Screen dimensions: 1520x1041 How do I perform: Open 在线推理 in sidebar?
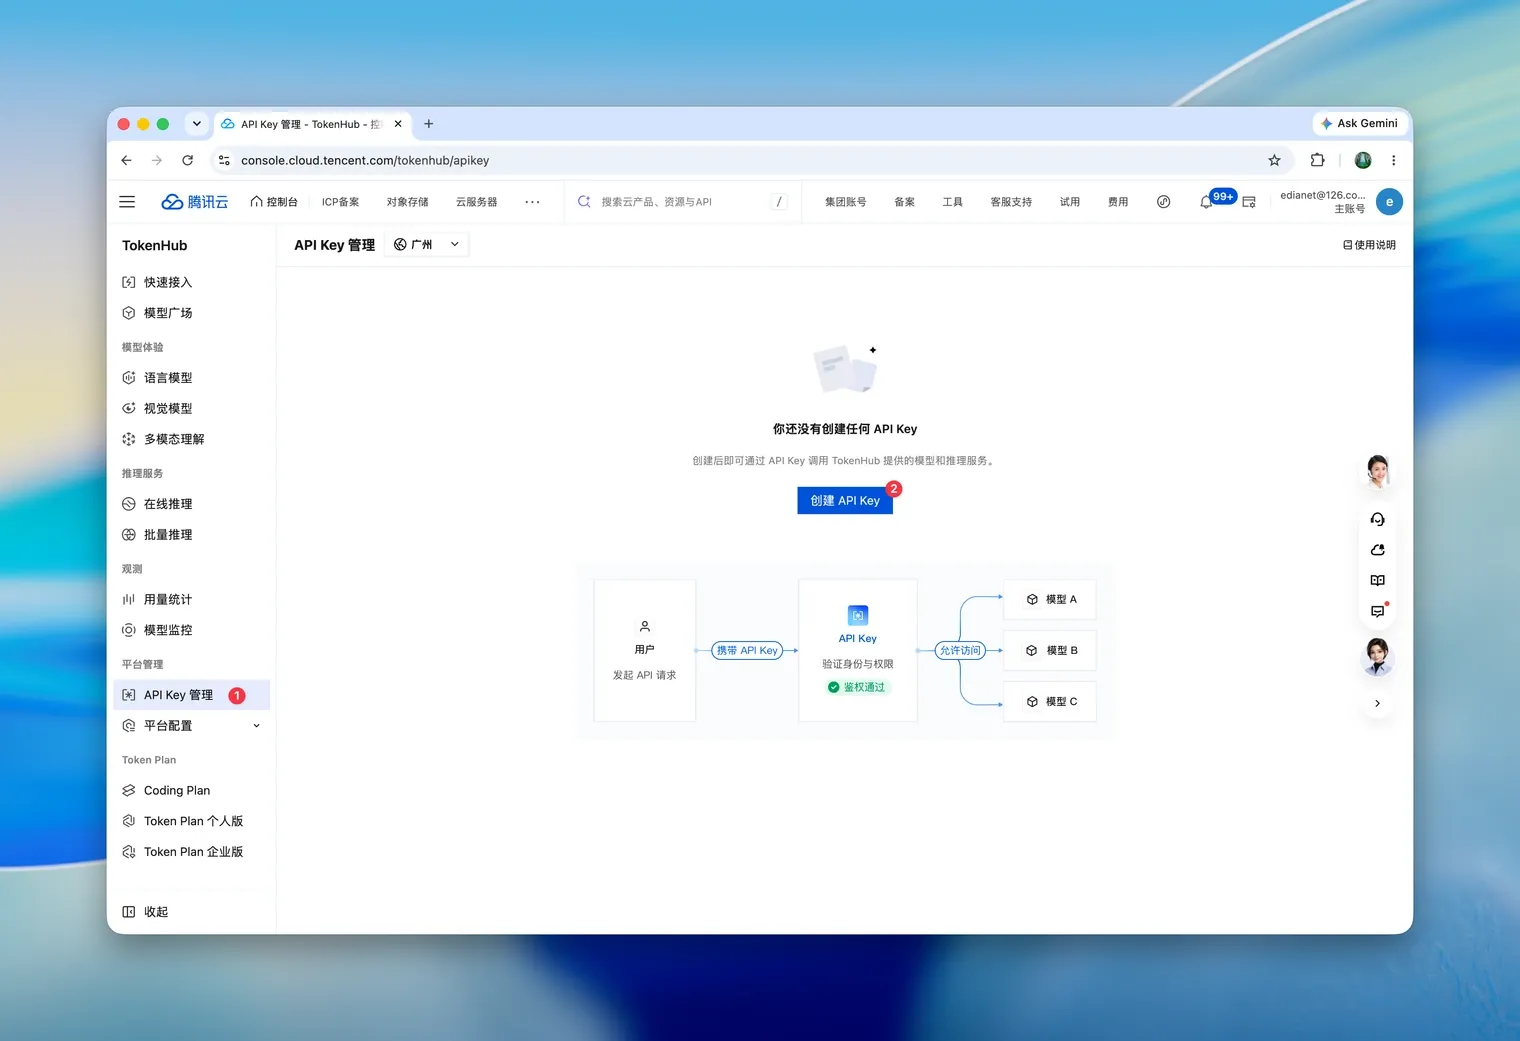(x=191, y=504)
